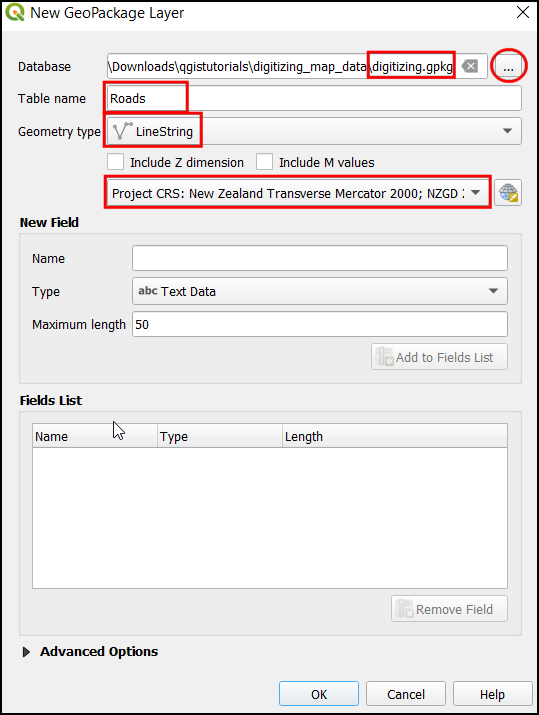Click the browse database file ellipsis button
The height and width of the screenshot is (715, 539).
click(508, 67)
